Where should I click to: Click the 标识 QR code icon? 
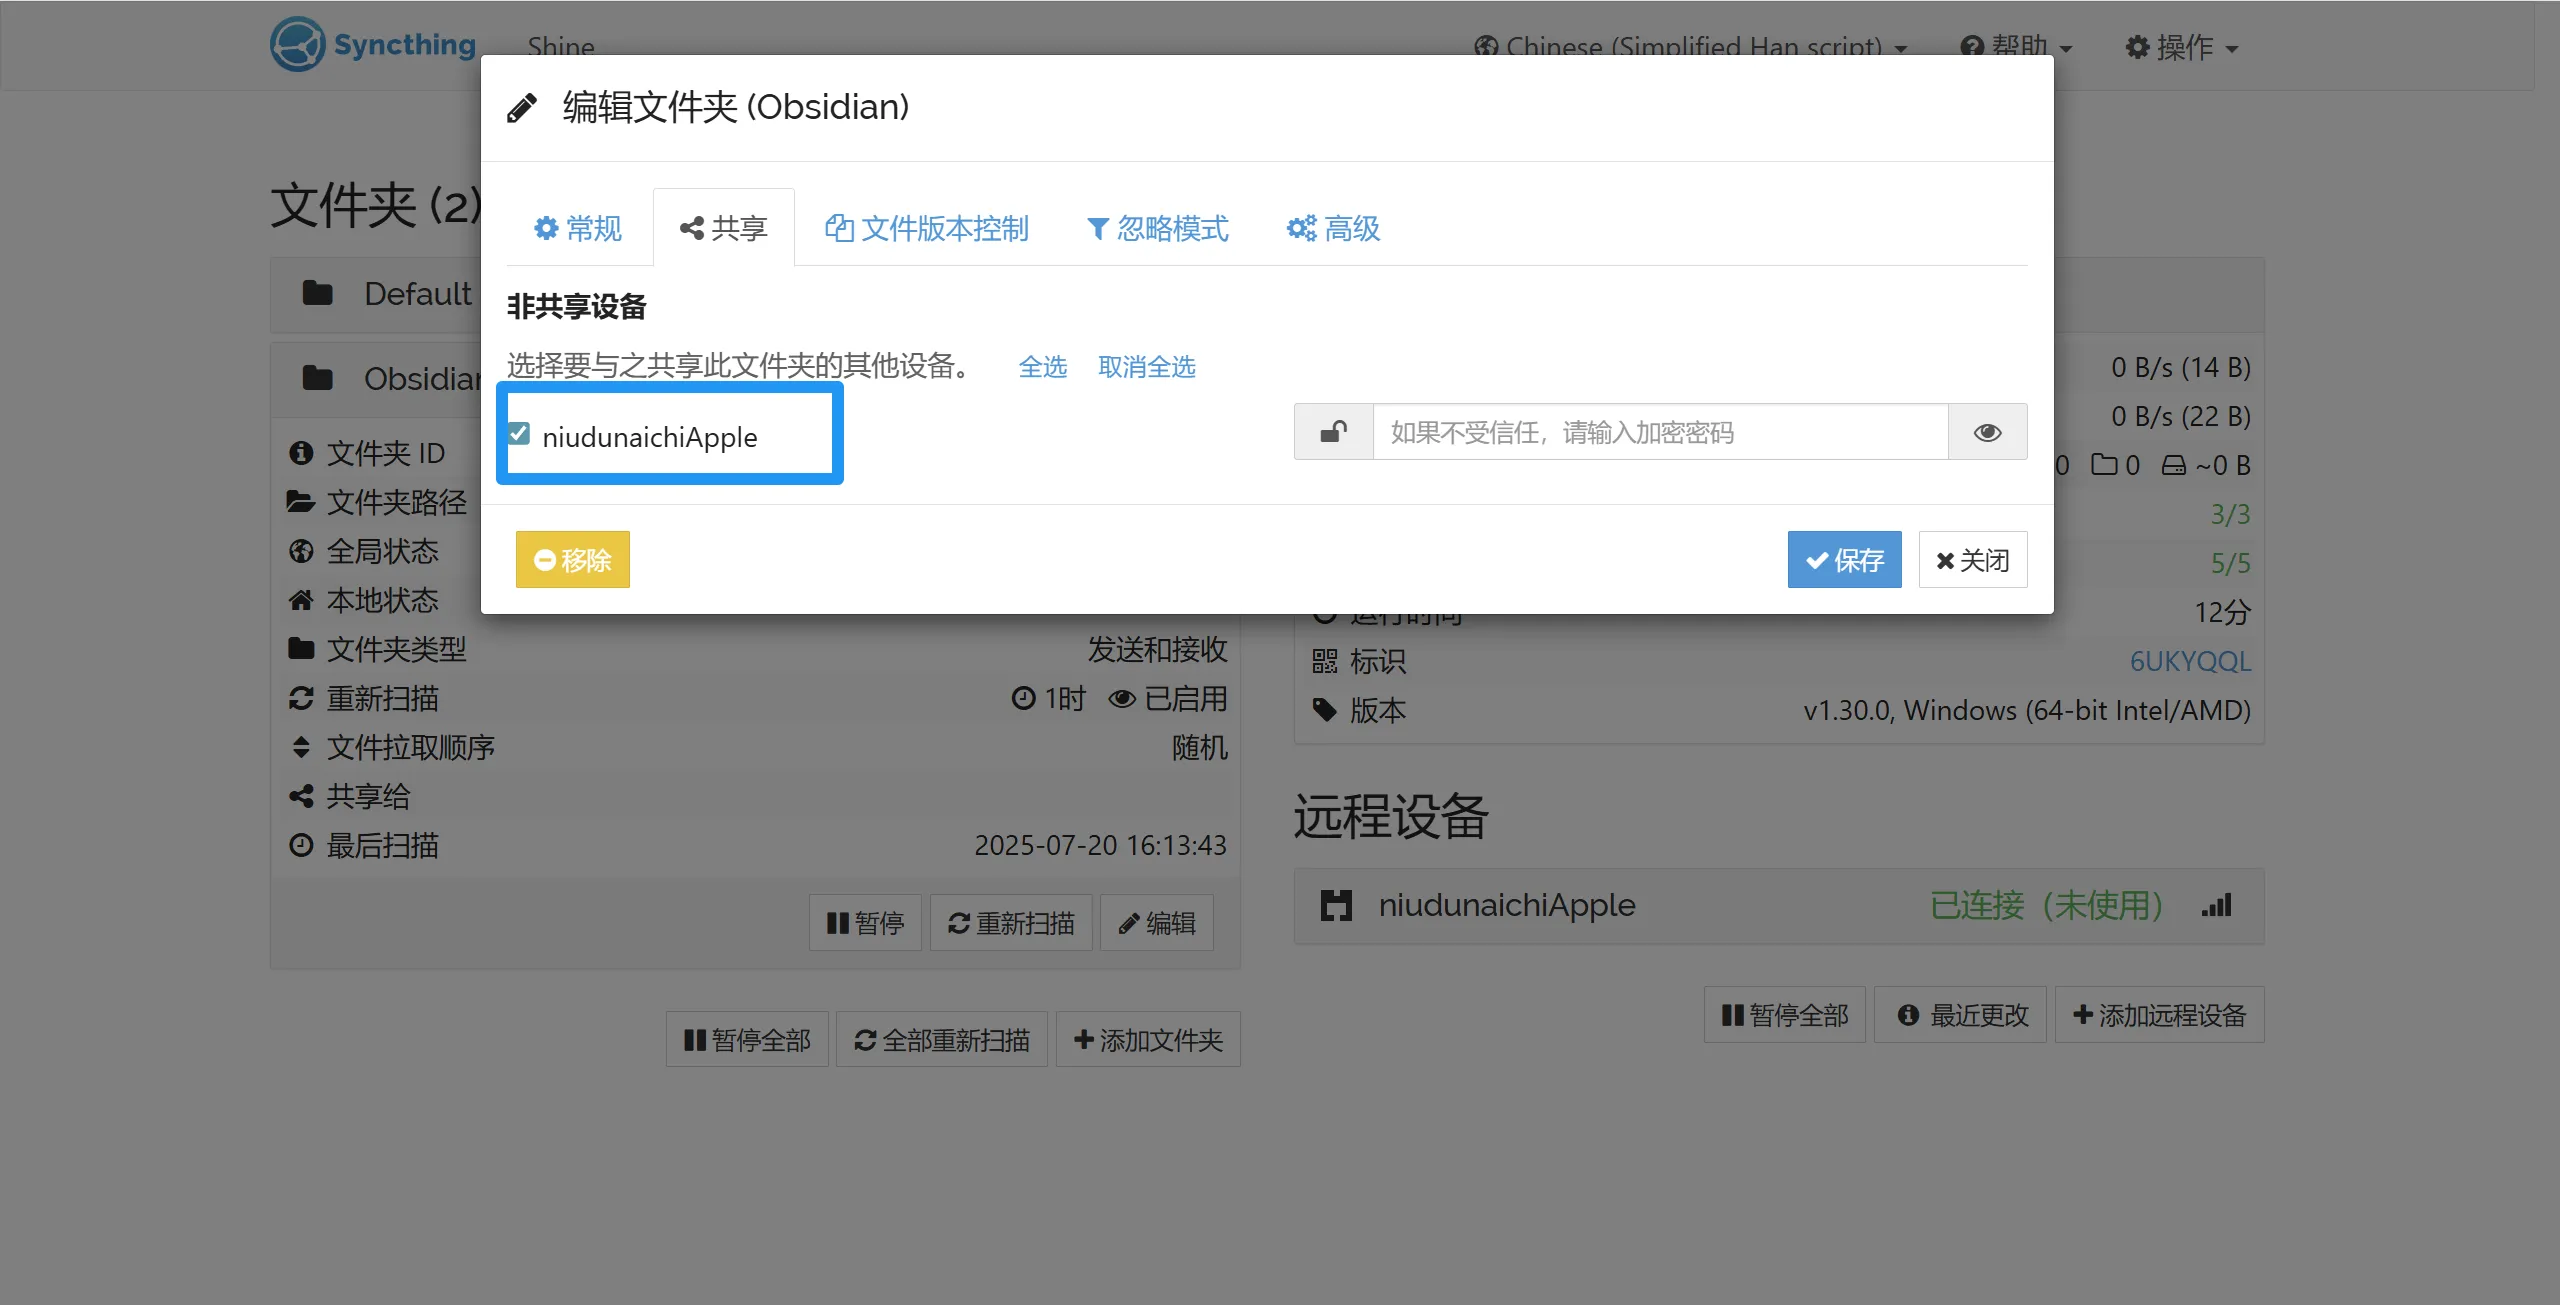[1325, 661]
